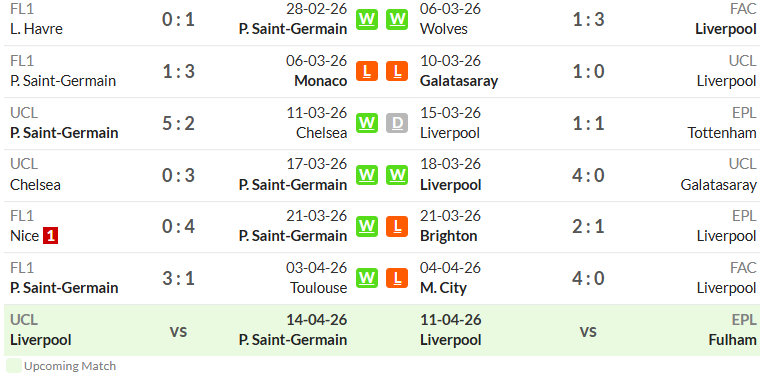The width and height of the screenshot is (760, 381).
Task: Click PSG loss badge for Monaco match
Action: (x=367, y=71)
